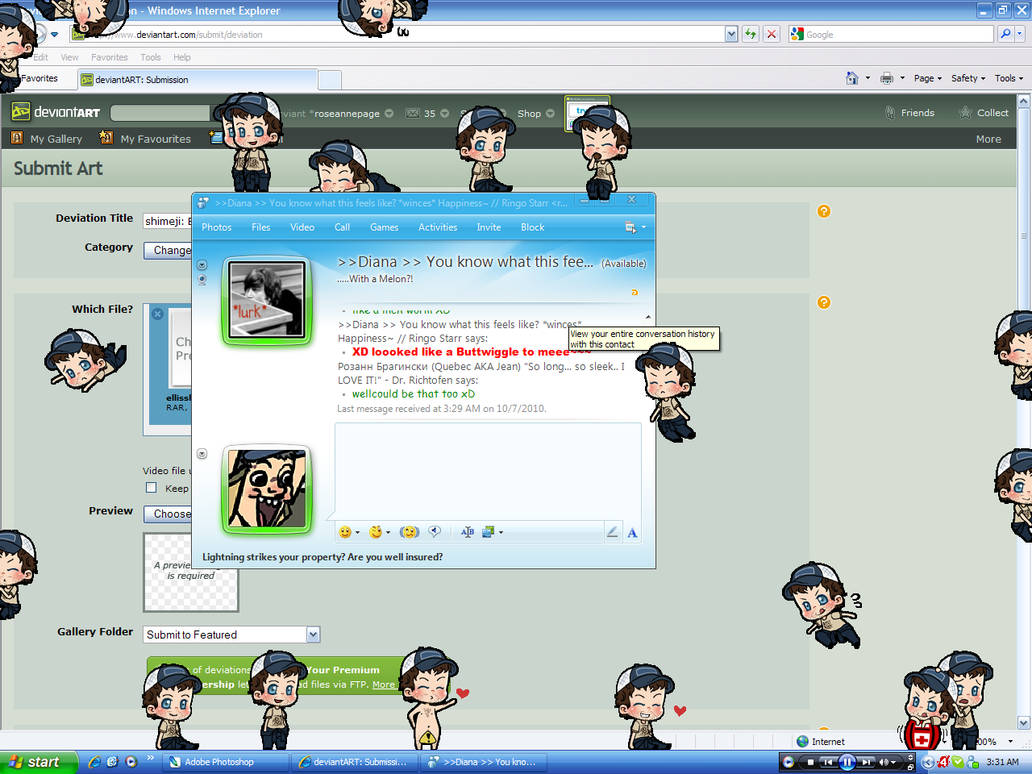Click the Friends icon in deviantART header

pos(890,113)
